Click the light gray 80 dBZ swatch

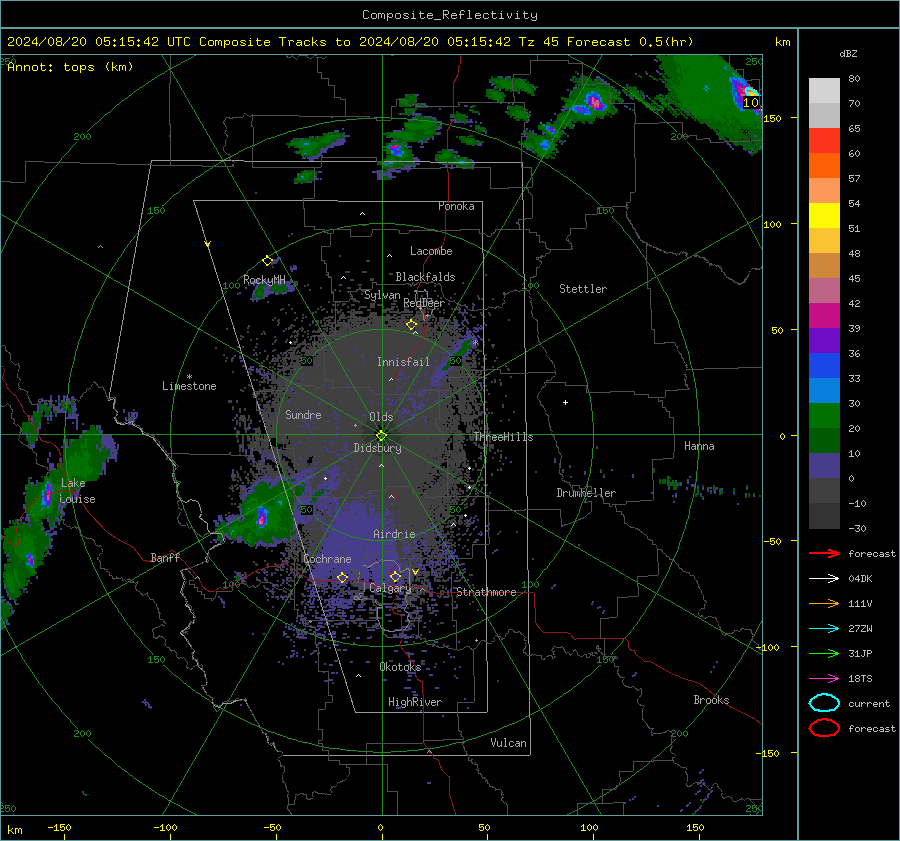tap(824, 91)
